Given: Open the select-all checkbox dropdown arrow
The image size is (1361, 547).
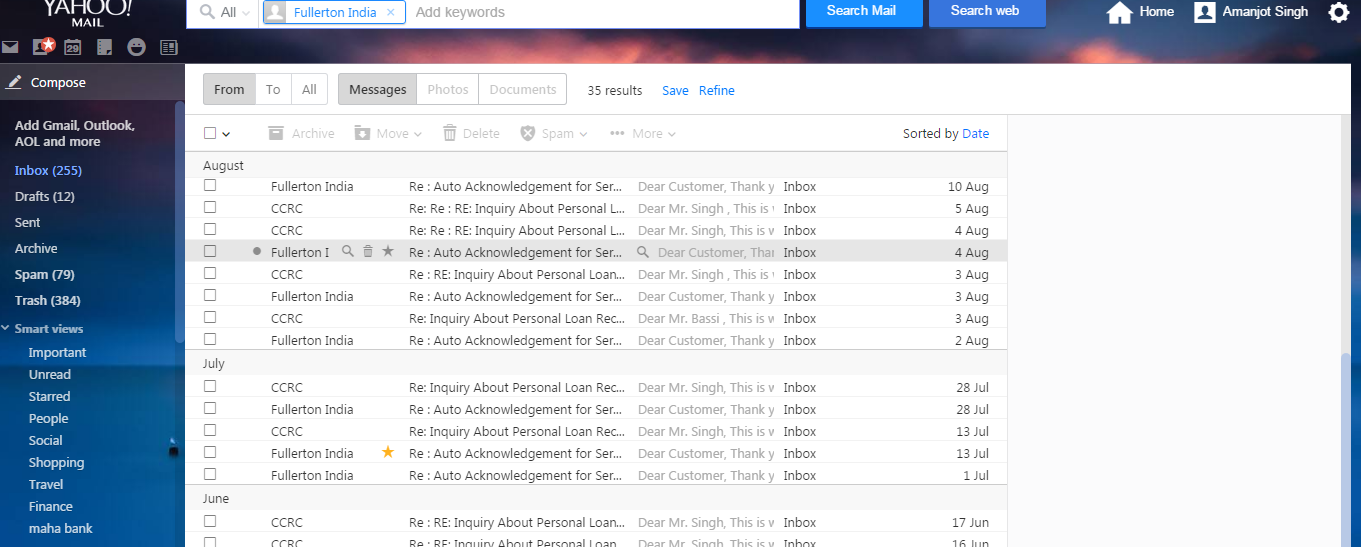Looking at the screenshot, I should pyautogui.click(x=226, y=134).
